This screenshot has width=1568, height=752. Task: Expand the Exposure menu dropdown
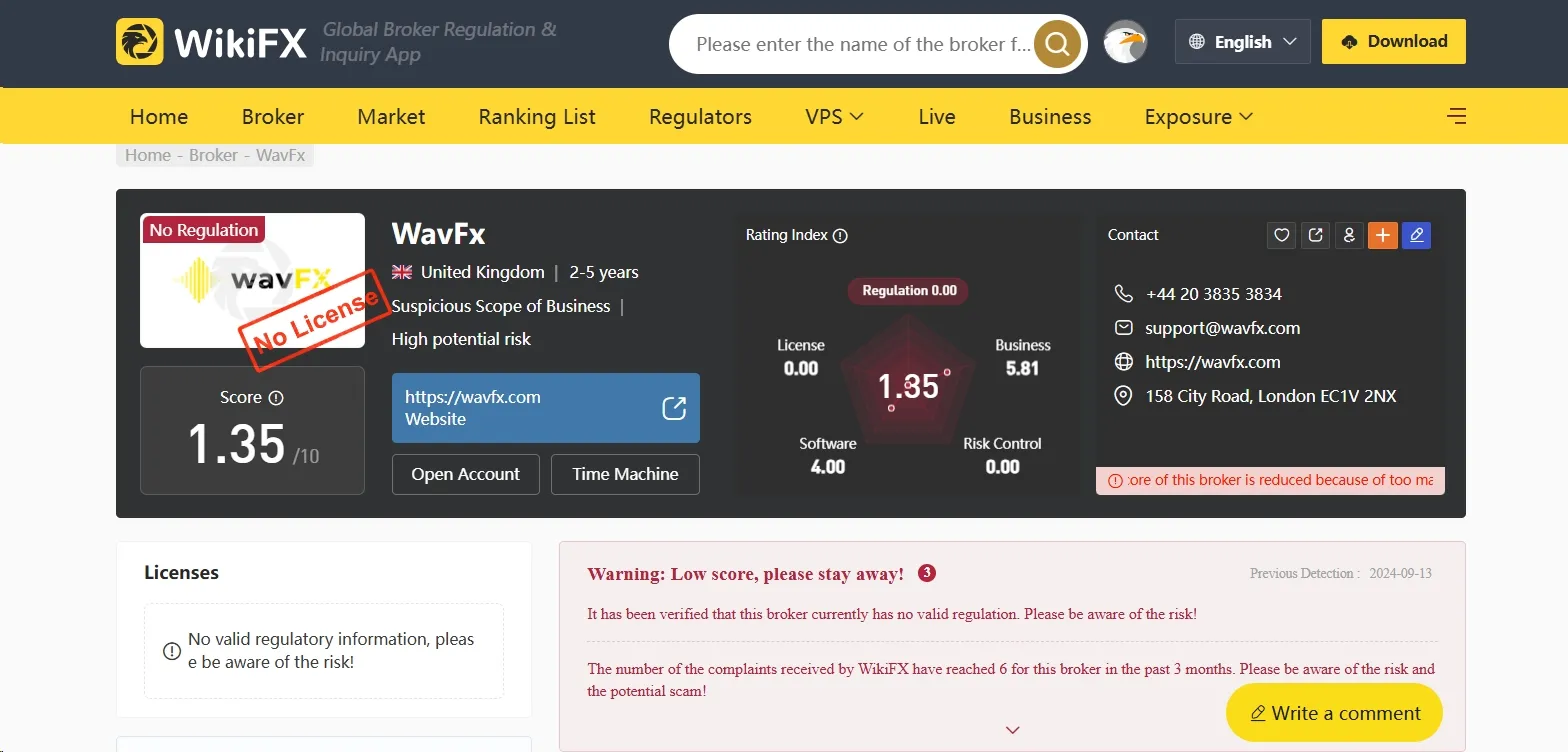1198,116
